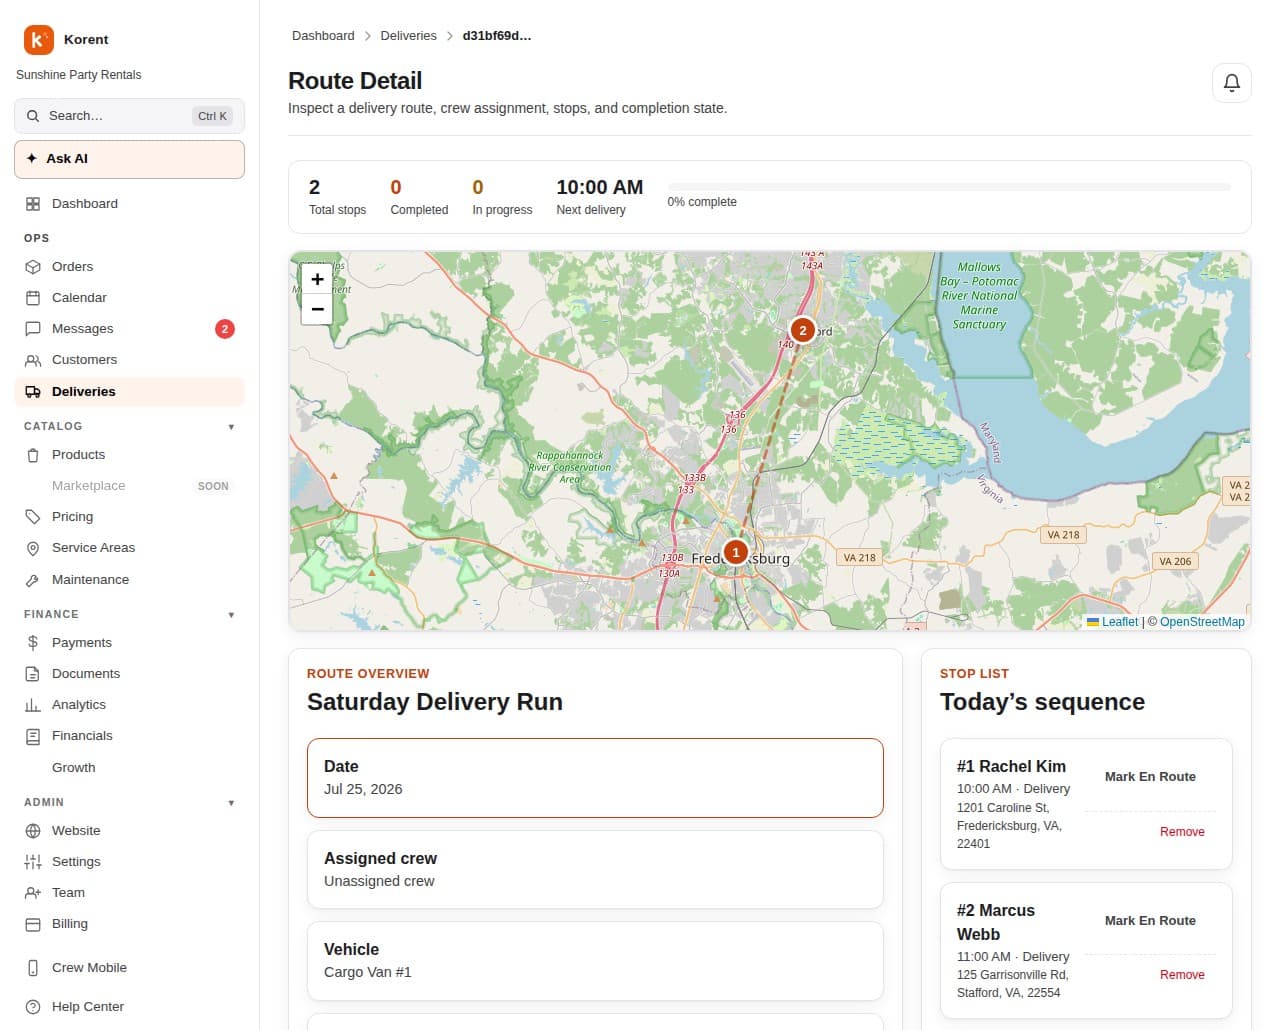
Task: Collapse the Admin section
Action: point(231,803)
